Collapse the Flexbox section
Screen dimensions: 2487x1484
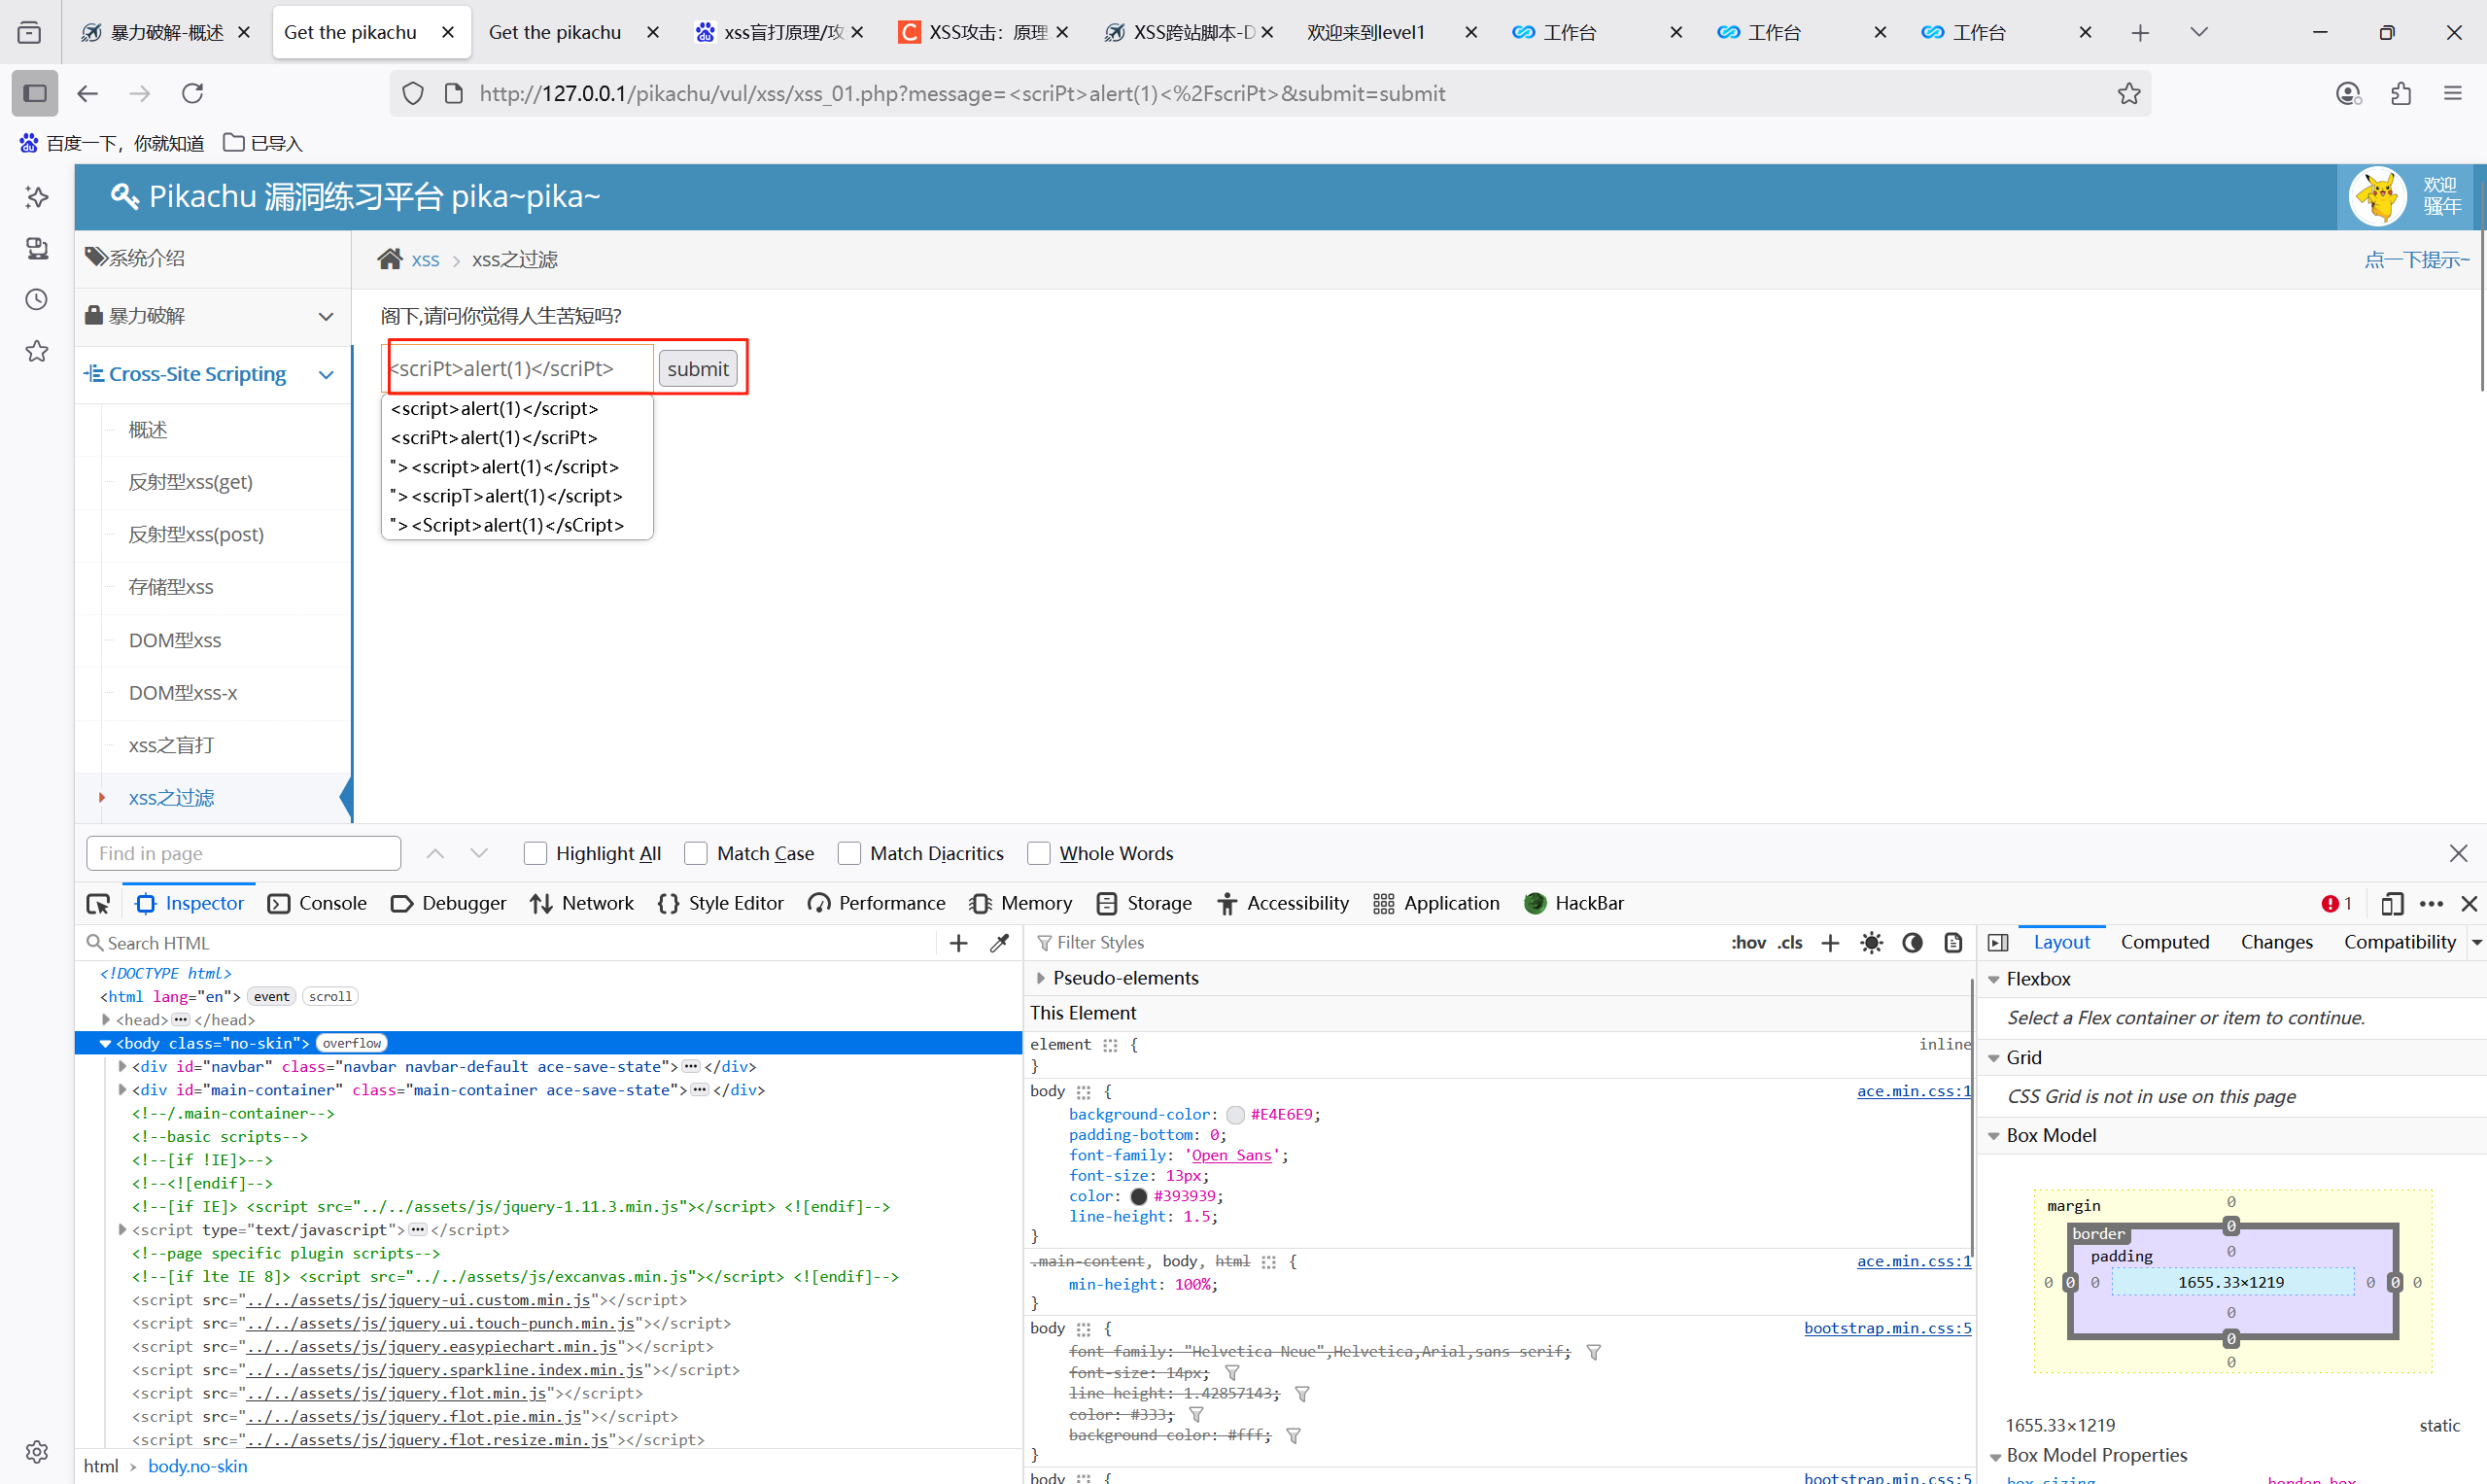[1994, 980]
